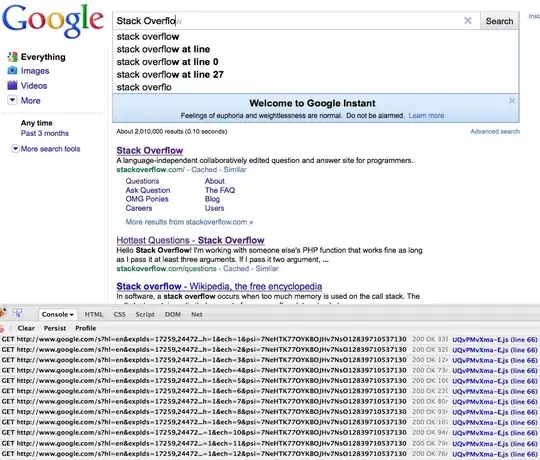The width and height of the screenshot is (540, 460).
Task: Switch to the Script tab in Firebug
Action: (x=145, y=314)
